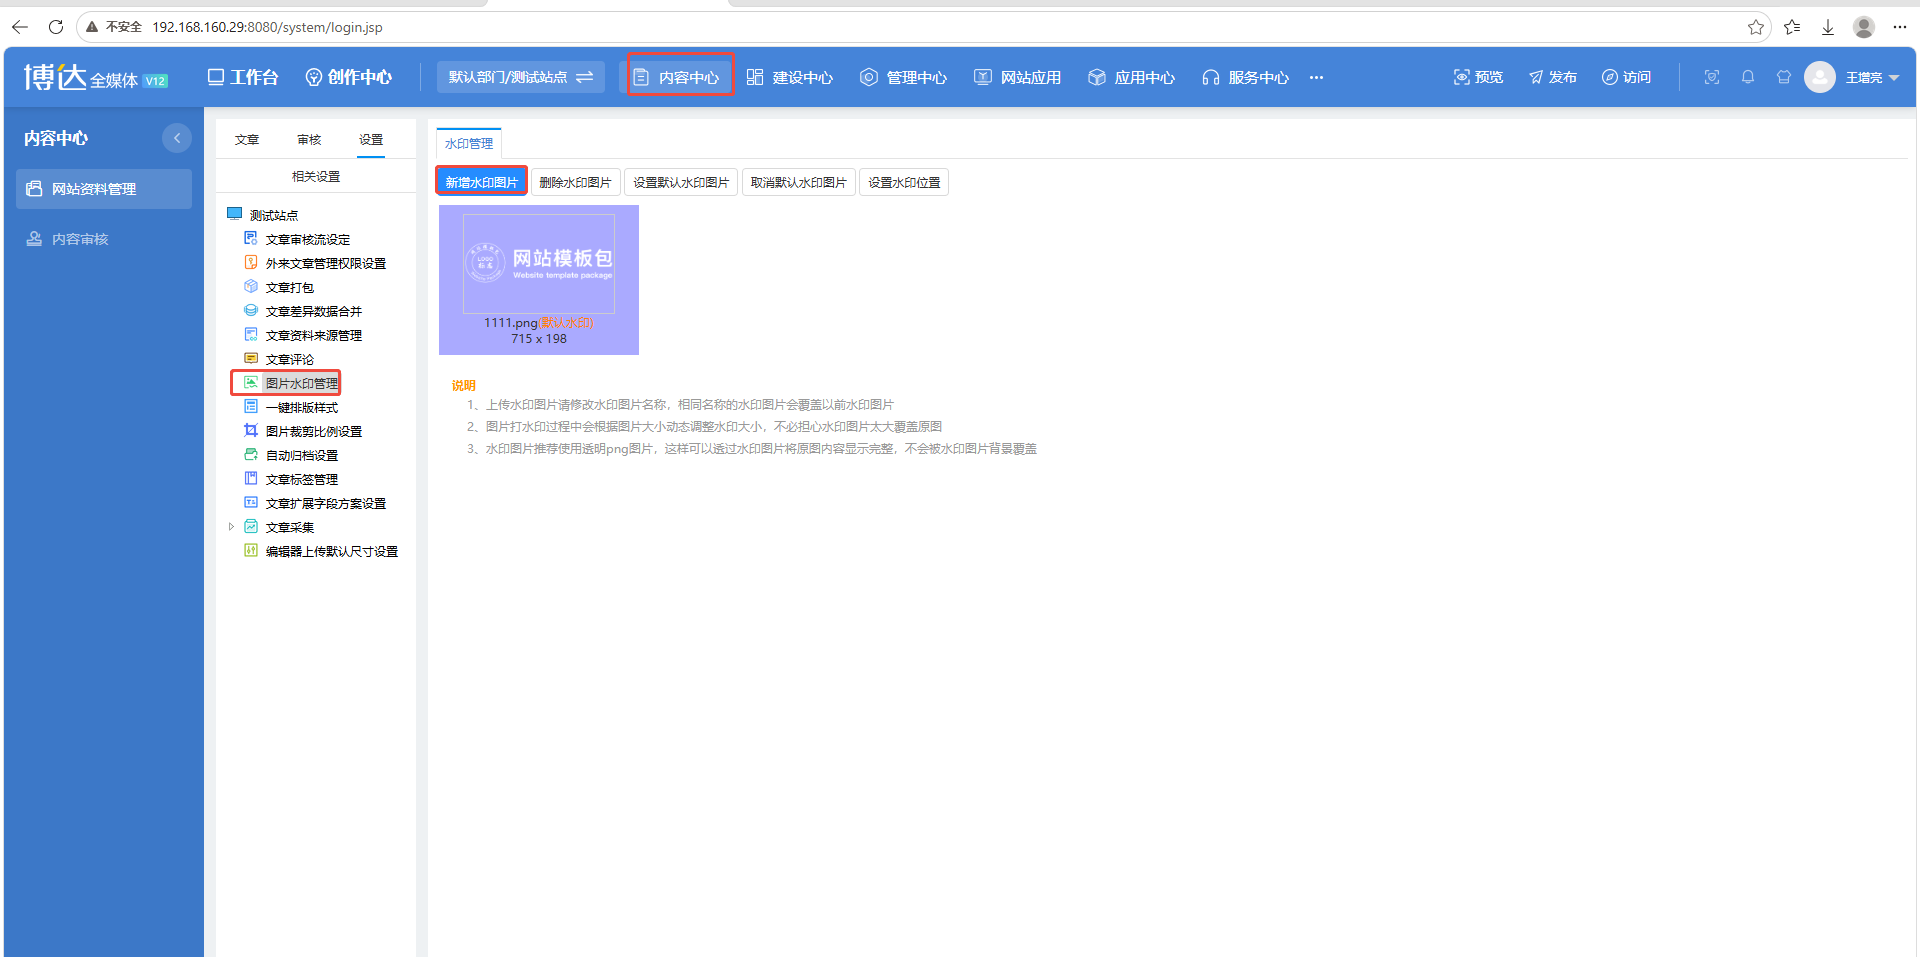Click the 设置水印位置 button
This screenshot has width=1920, height=957.
click(904, 182)
